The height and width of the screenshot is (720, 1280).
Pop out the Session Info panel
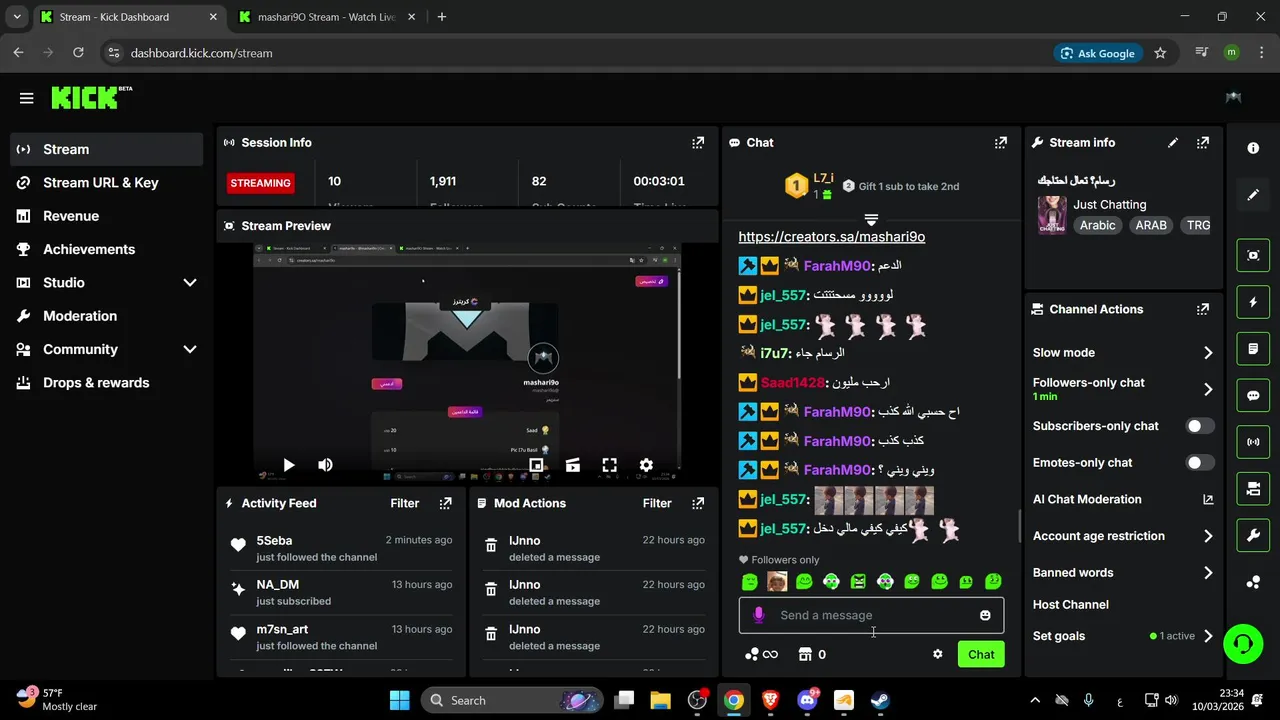pos(698,143)
